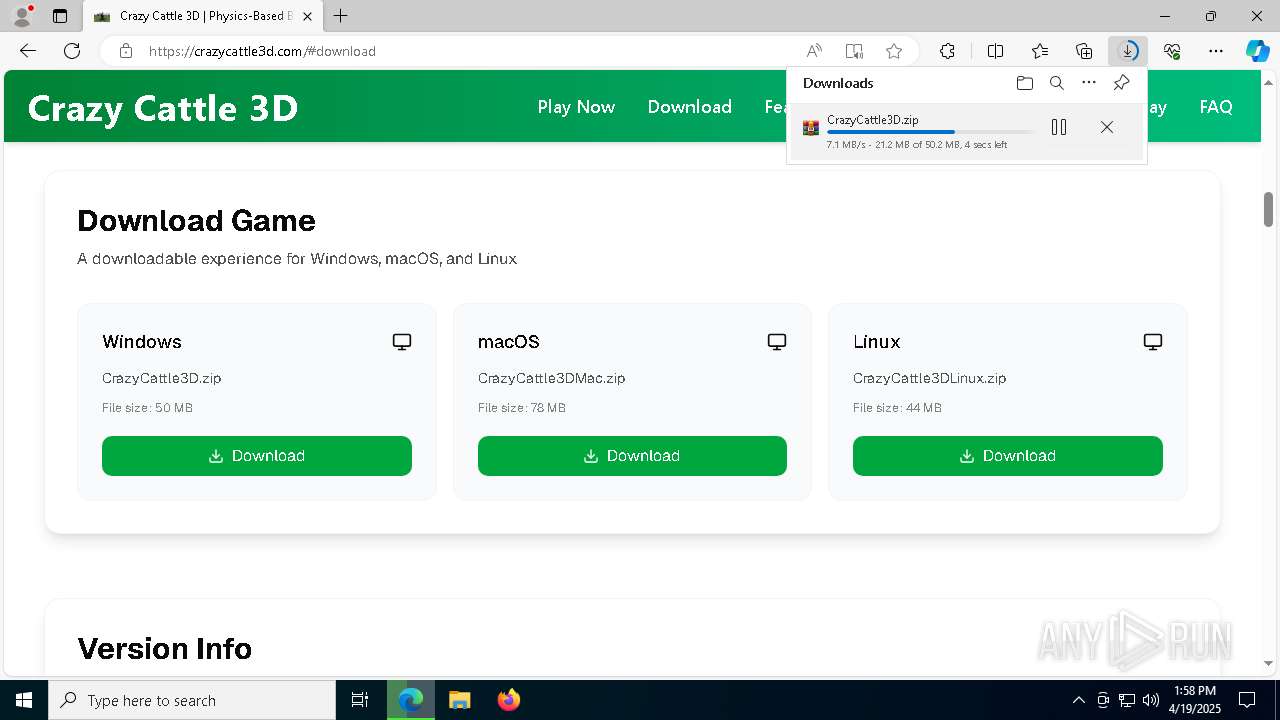Click the CrazyCattle3D.zip file name in Downloads
Viewport: 1280px width, 720px height.
872,120
